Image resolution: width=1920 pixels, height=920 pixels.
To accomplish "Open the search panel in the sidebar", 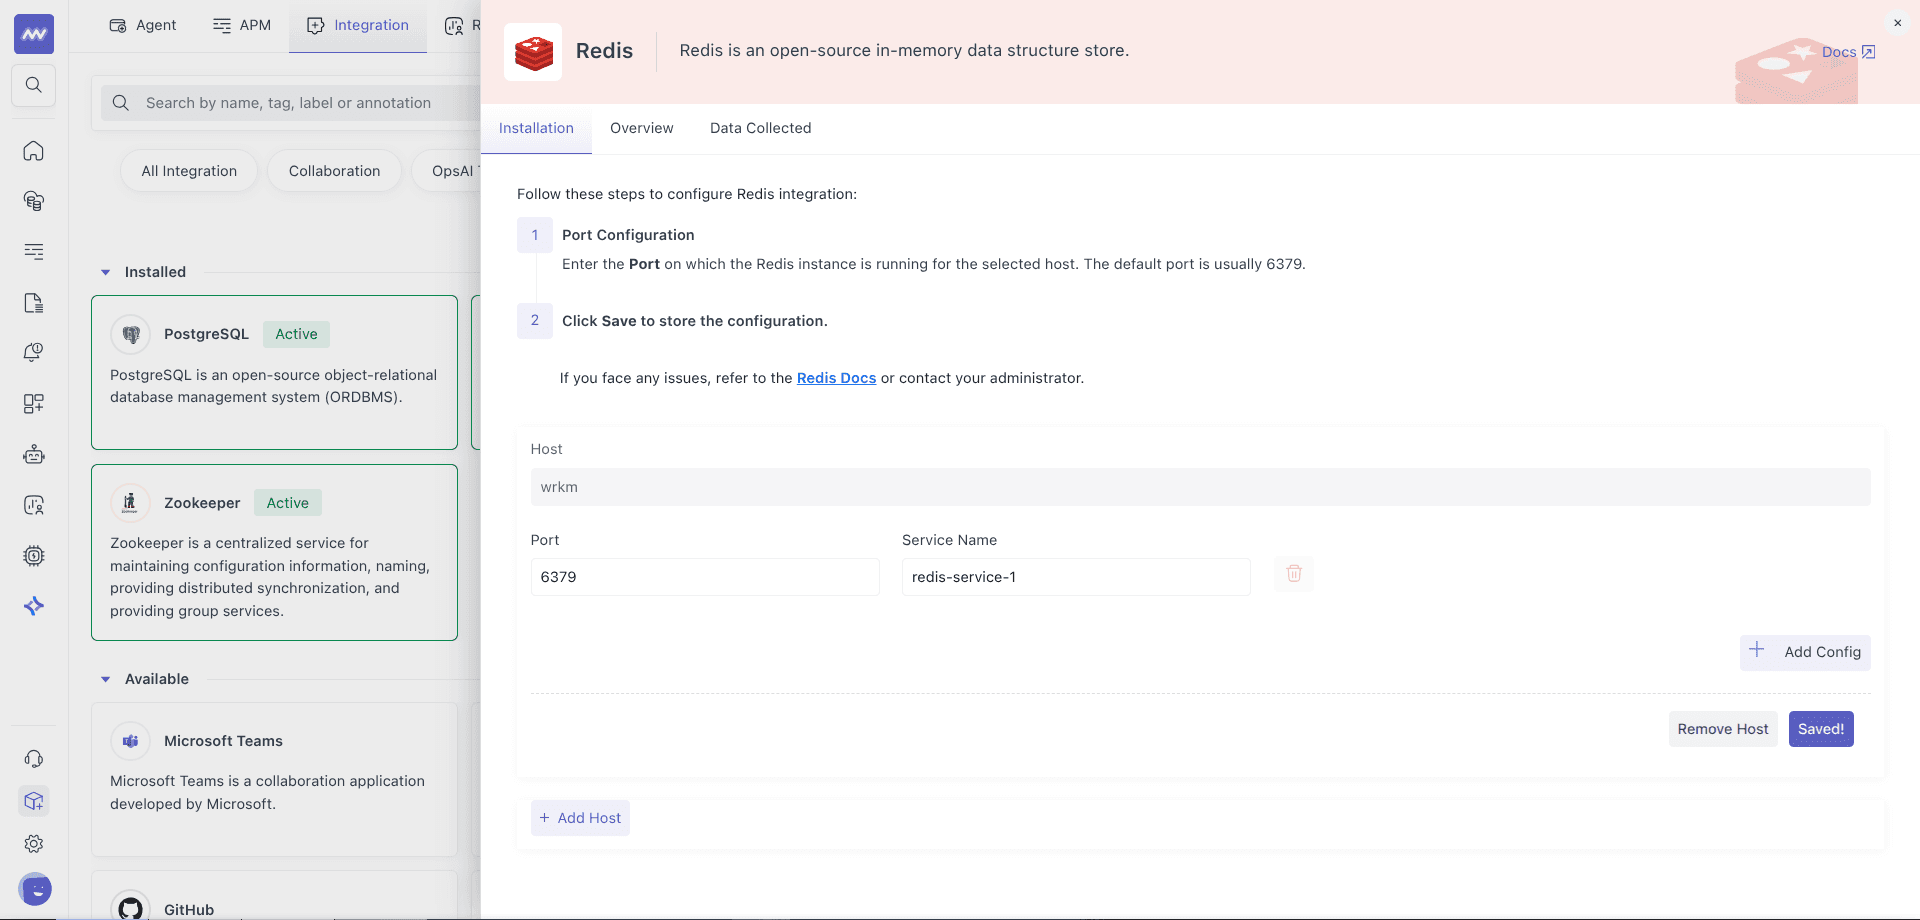I will click(34, 85).
